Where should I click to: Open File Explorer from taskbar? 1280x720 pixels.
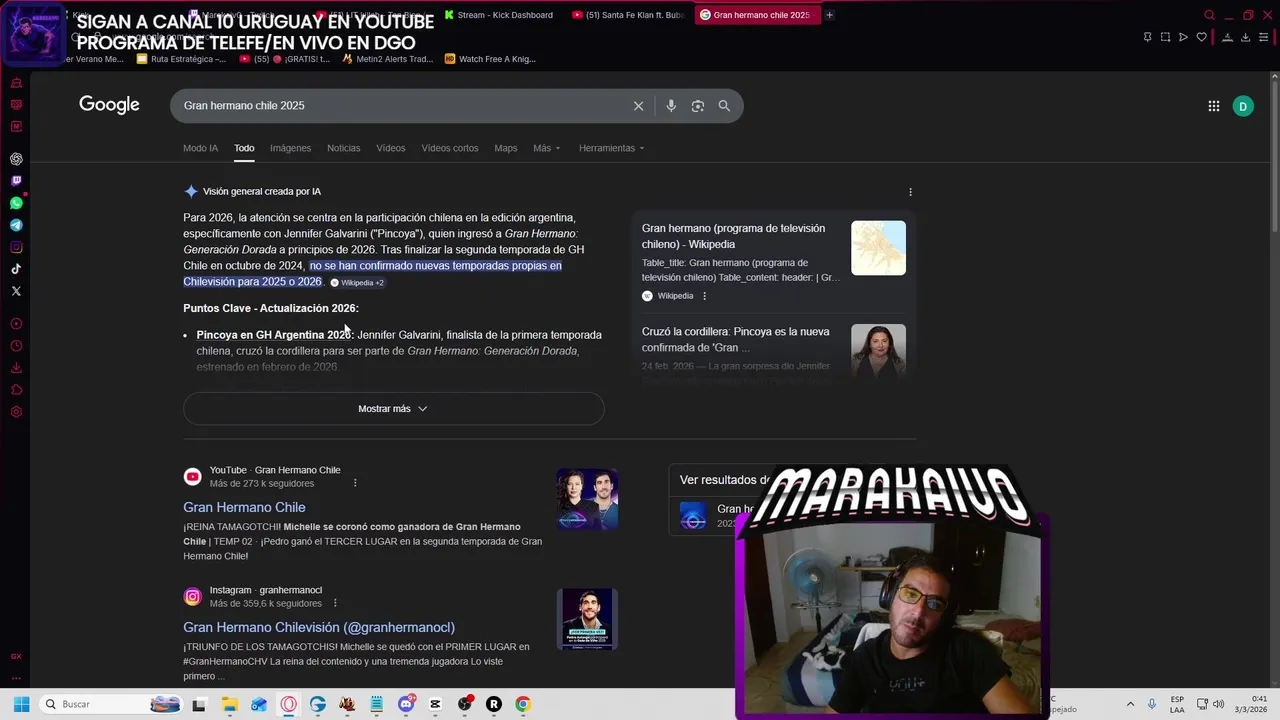pos(229,704)
